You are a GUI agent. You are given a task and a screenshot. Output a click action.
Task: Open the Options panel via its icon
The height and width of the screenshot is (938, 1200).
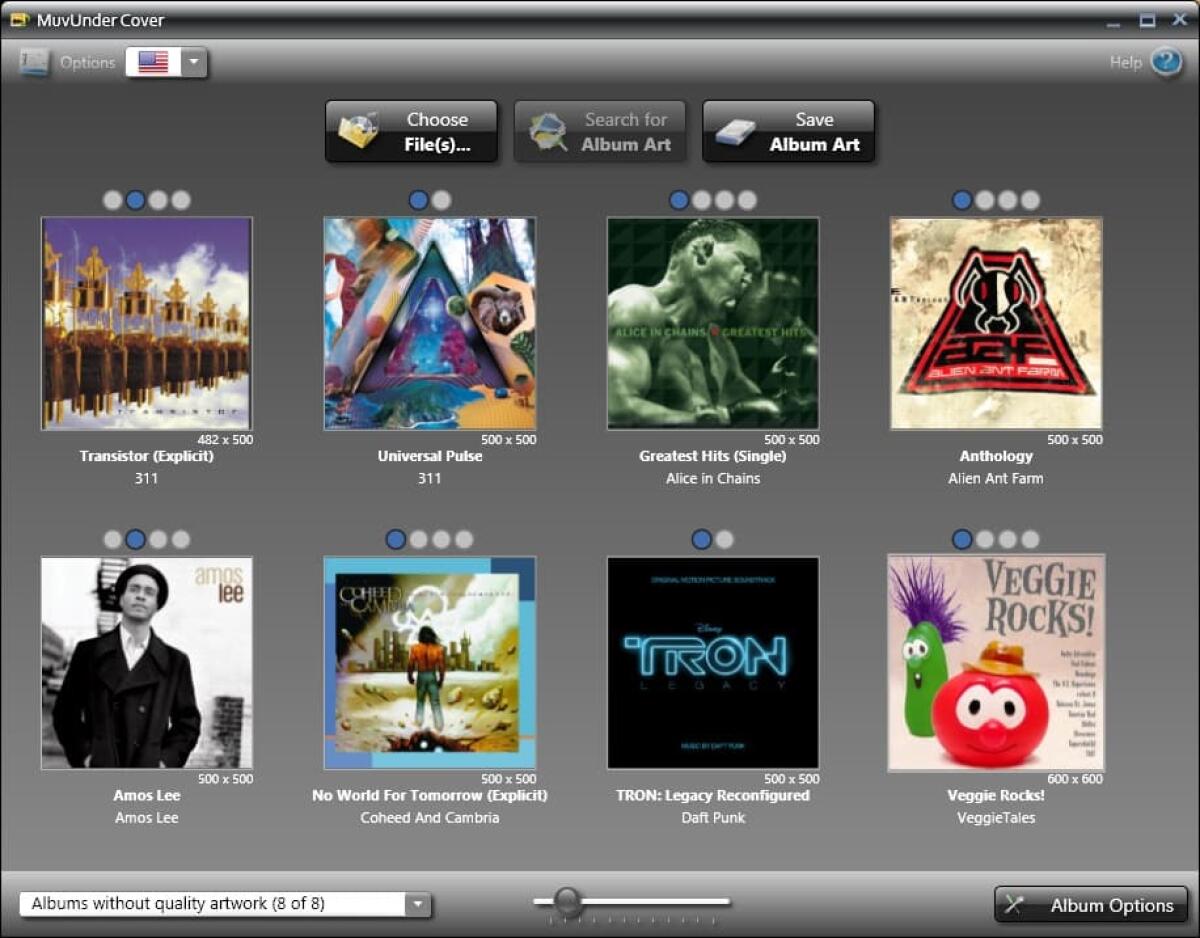click(33, 62)
